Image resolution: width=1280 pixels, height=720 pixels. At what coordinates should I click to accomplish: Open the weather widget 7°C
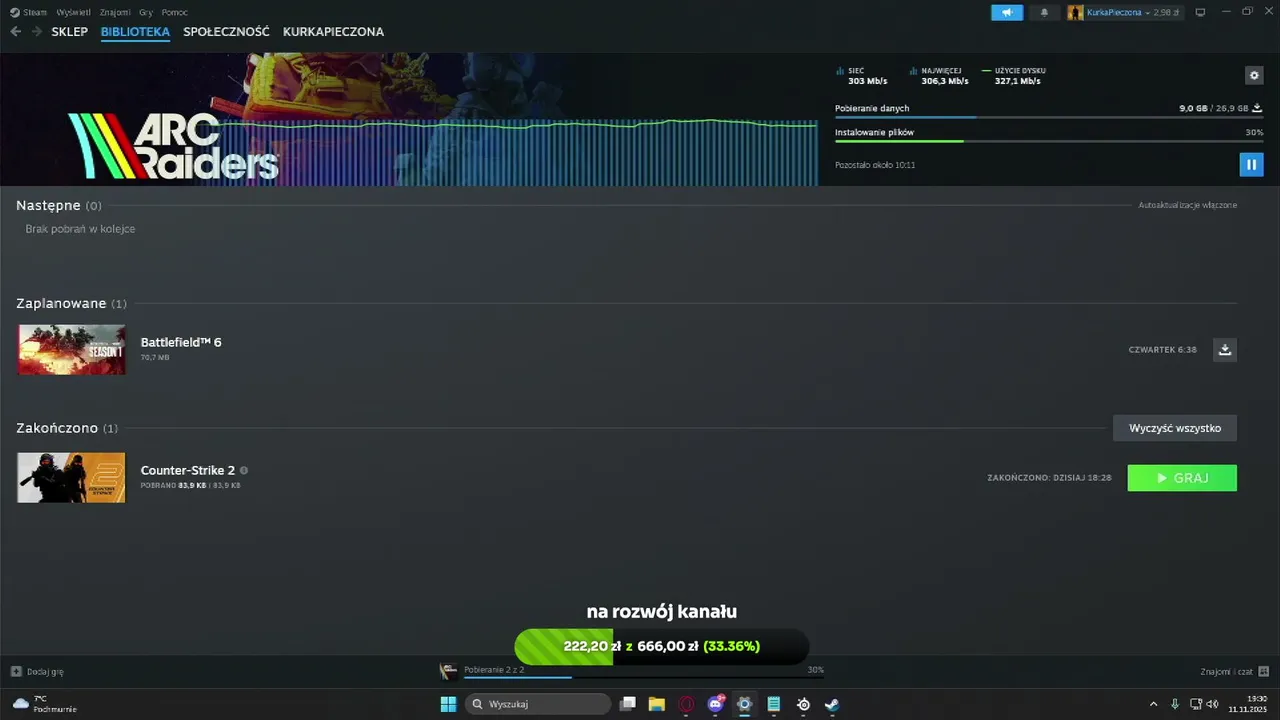pos(45,704)
